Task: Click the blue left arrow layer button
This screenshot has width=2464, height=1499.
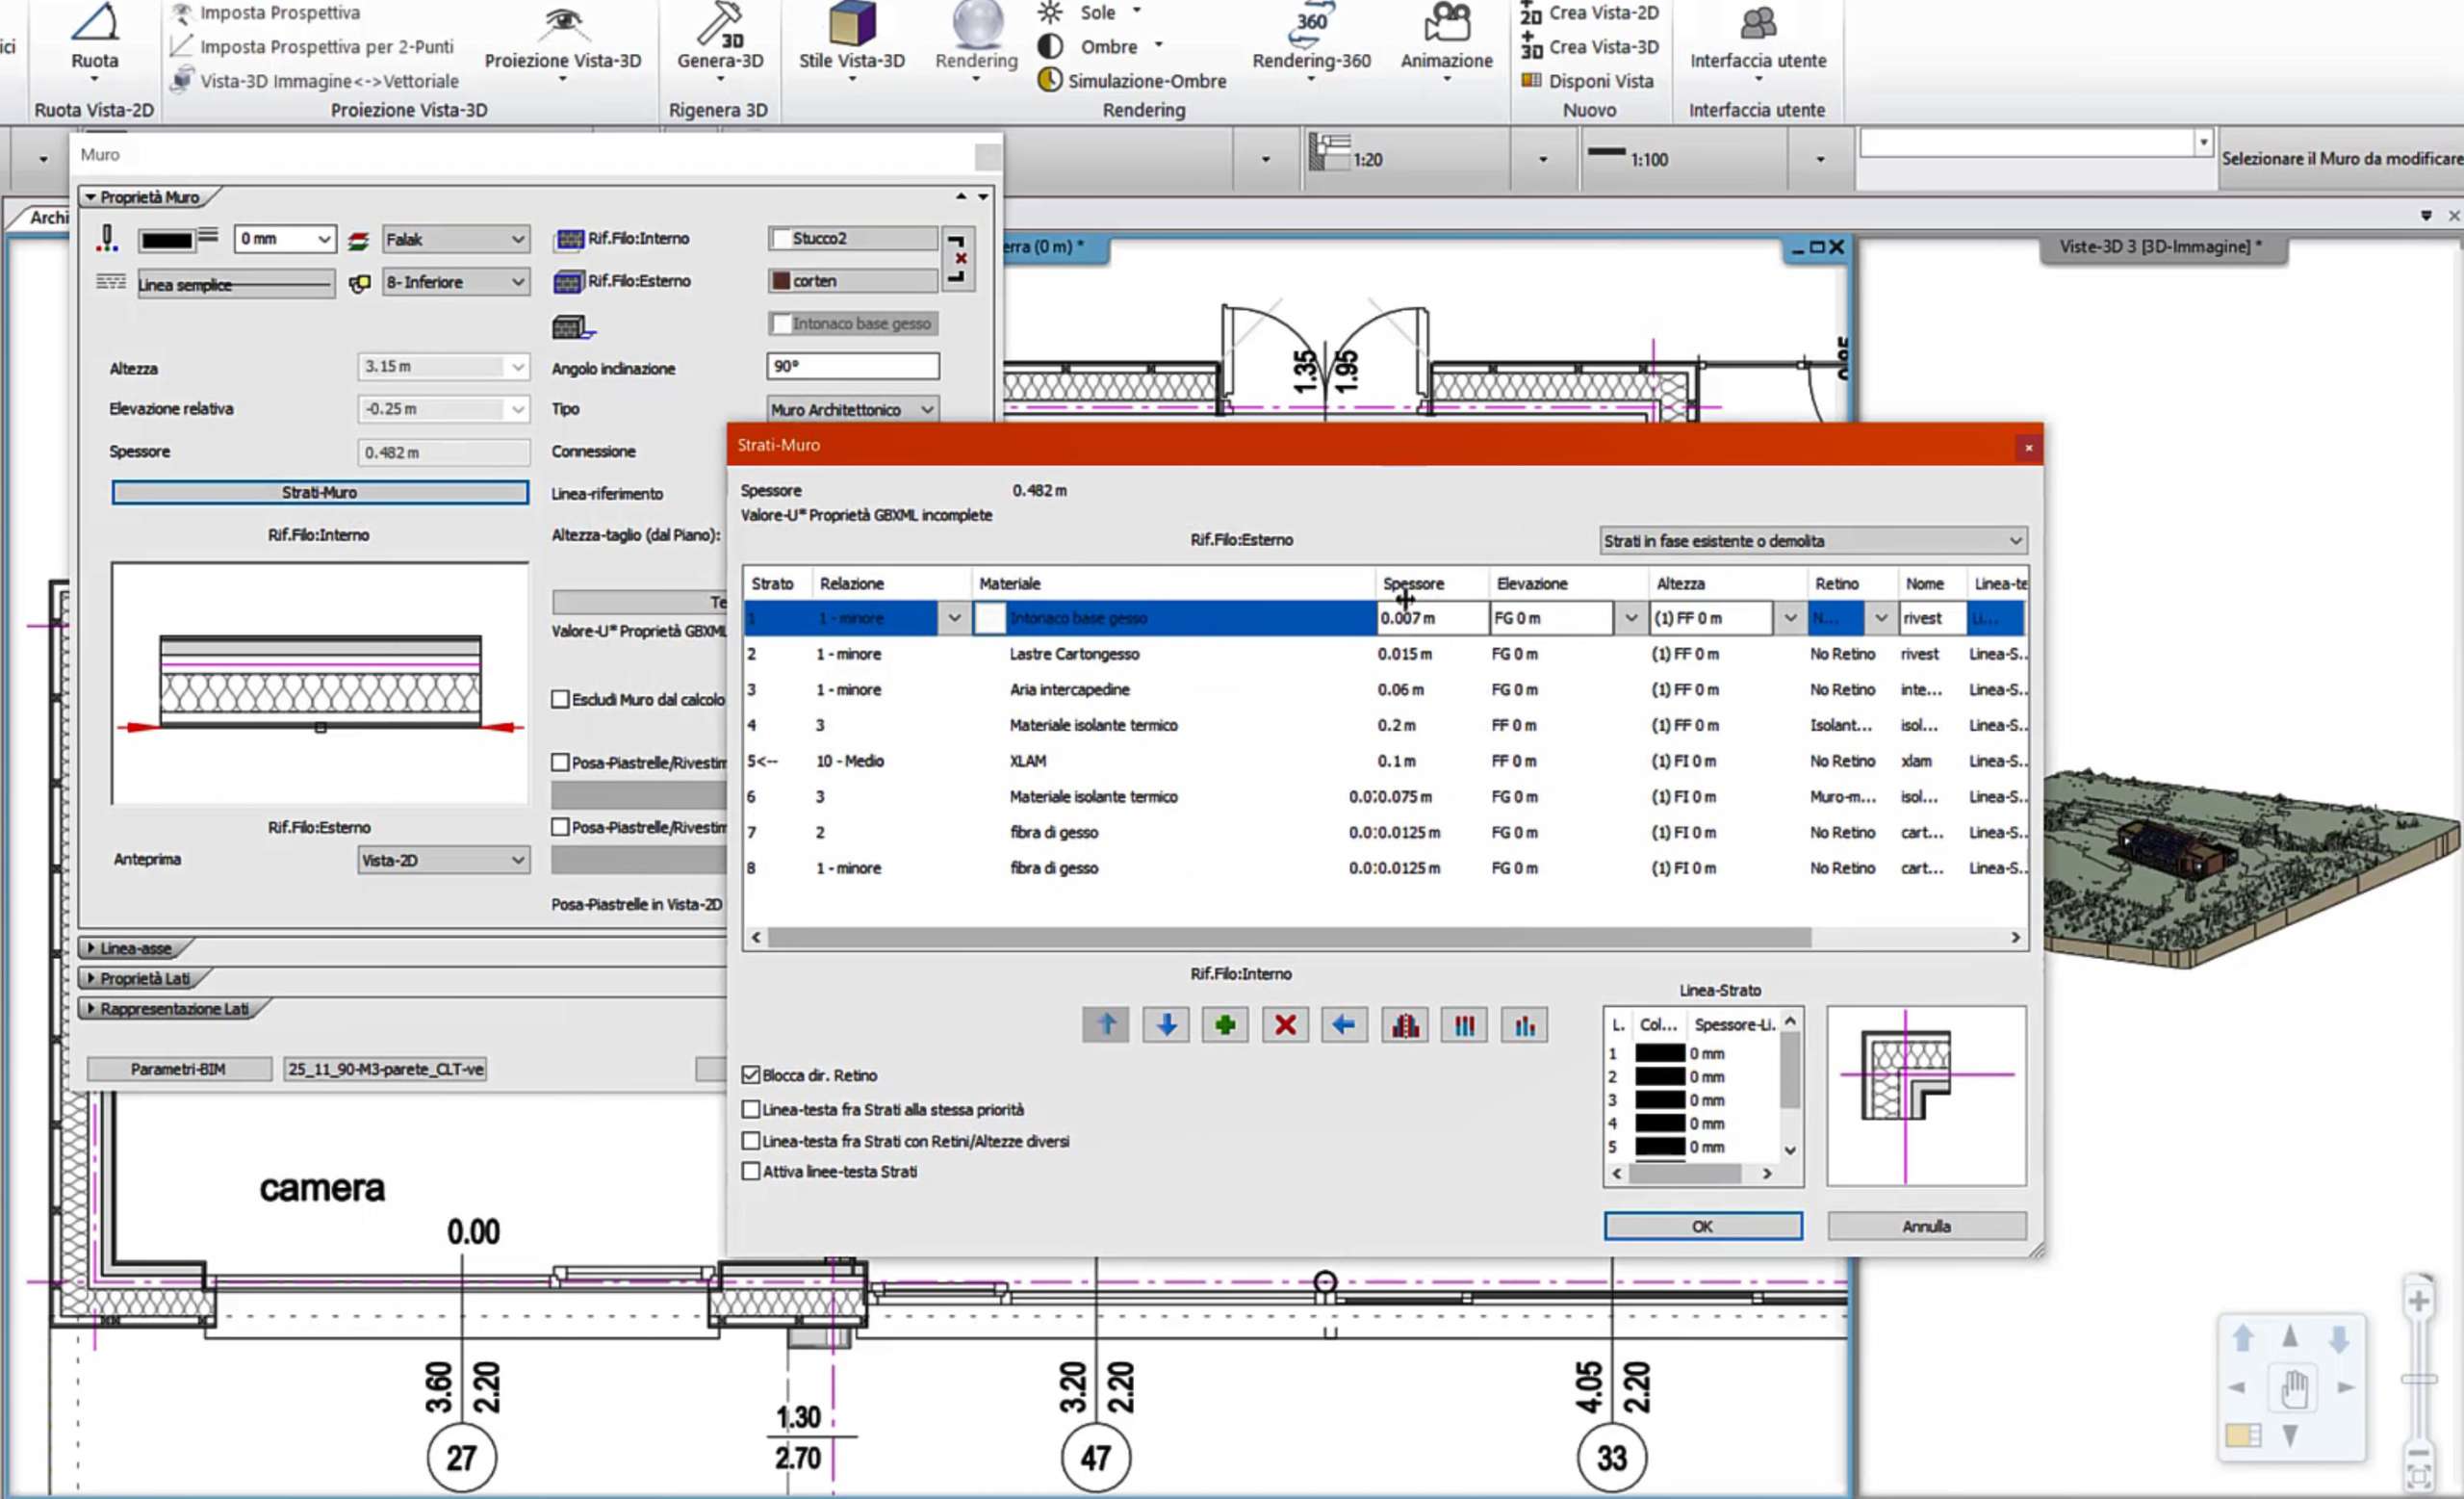Action: tap(1344, 1025)
